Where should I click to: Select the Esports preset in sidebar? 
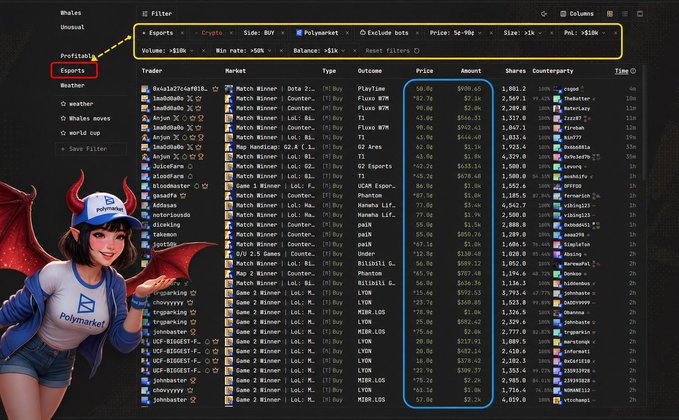click(72, 71)
